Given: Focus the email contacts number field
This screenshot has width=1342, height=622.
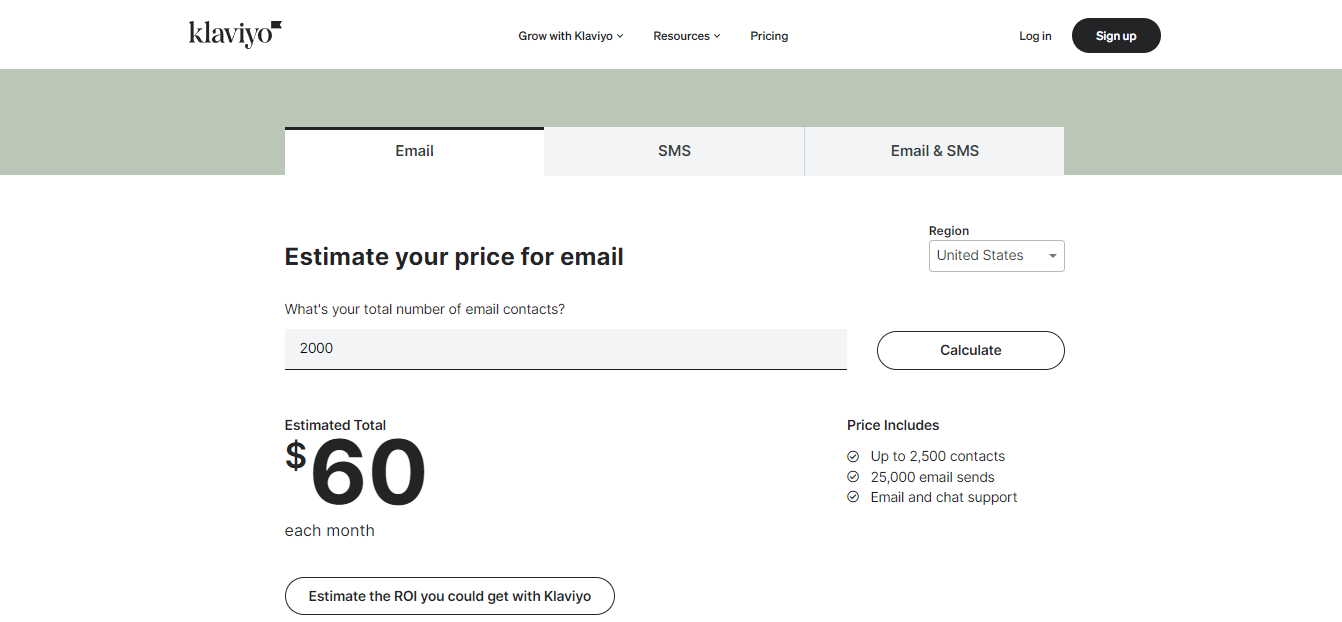Looking at the screenshot, I should click(565, 349).
